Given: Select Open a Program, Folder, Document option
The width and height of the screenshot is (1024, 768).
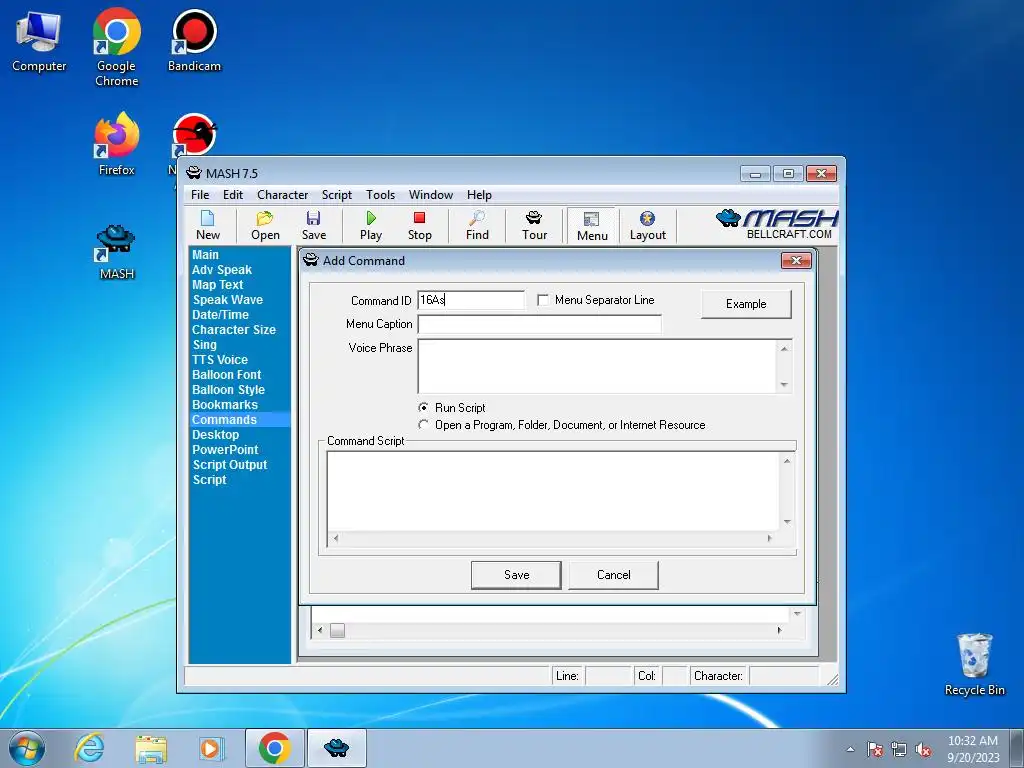Looking at the screenshot, I should click(x=423, y=424).
